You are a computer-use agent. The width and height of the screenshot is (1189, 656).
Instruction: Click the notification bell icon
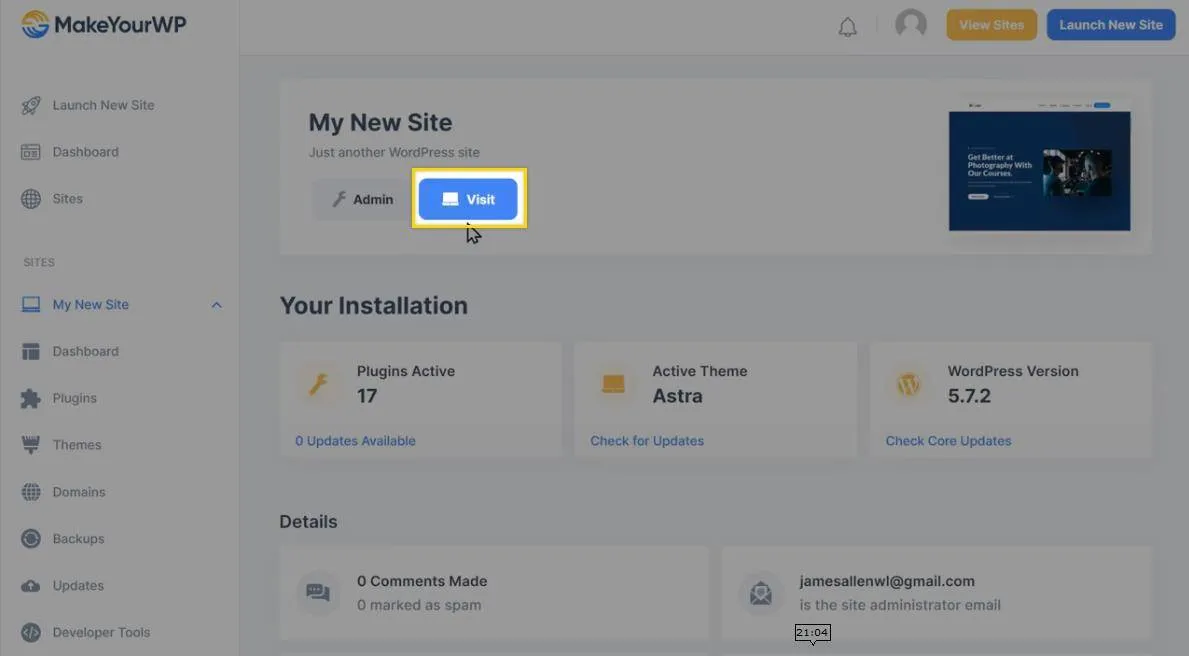(847, 27)
